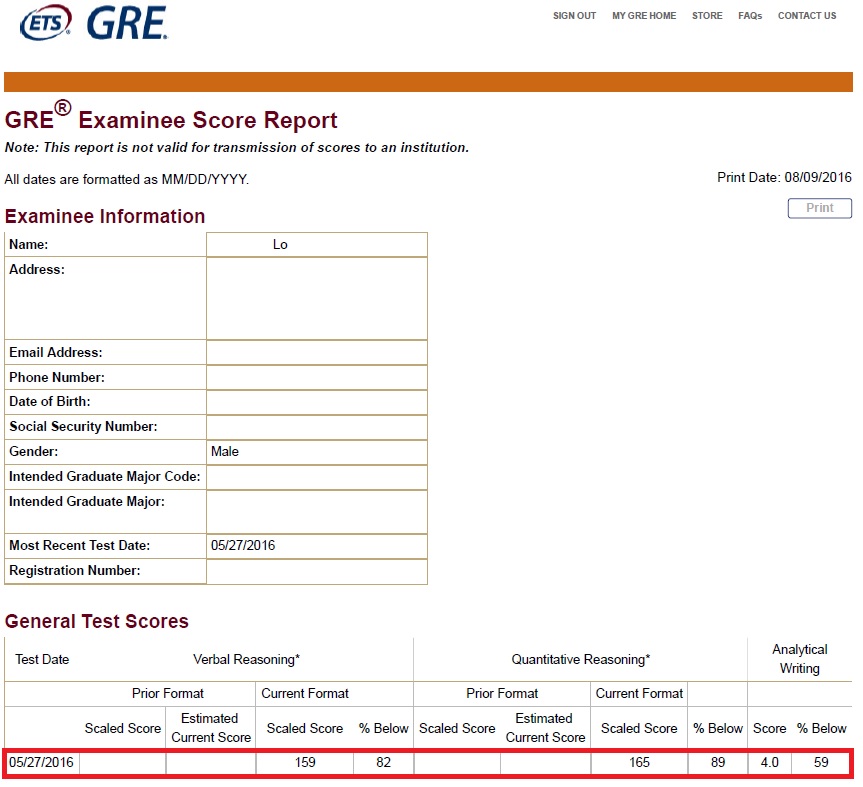863x787 pixels.
Task: Click the General Test Scores heading
Action: point(96,621)
